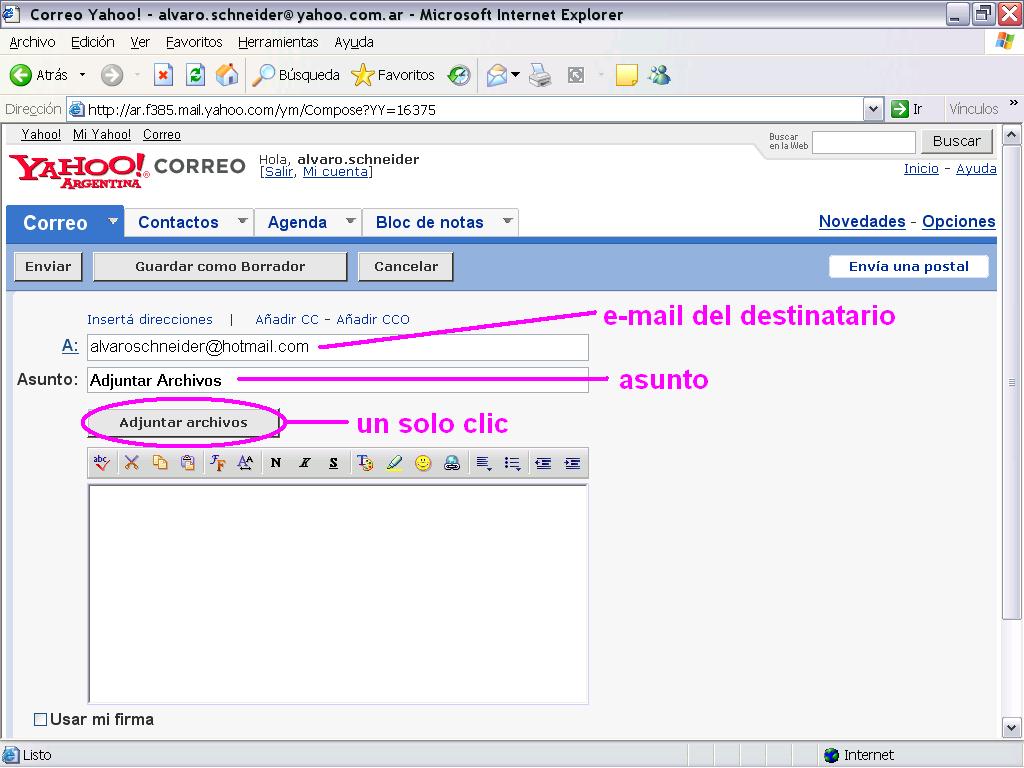Open the address bar dropdown
Viewport: 1024px width, 768px height.
pyautogui.click(x=873, y=109)
